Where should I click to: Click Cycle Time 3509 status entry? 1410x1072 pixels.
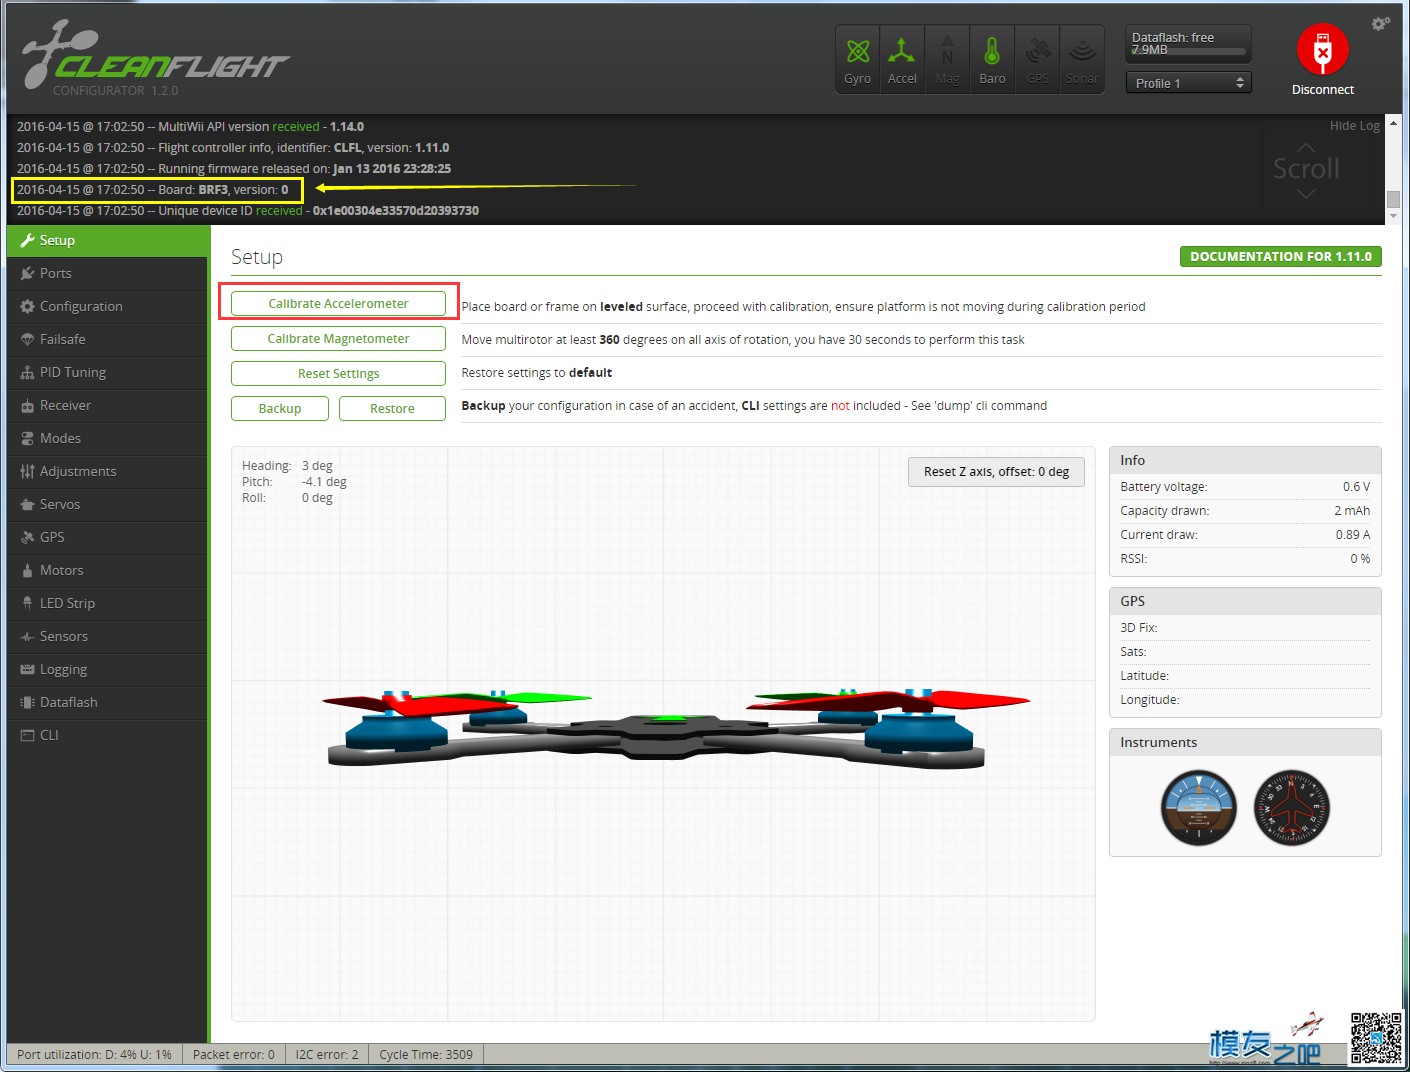point(426,1054)
